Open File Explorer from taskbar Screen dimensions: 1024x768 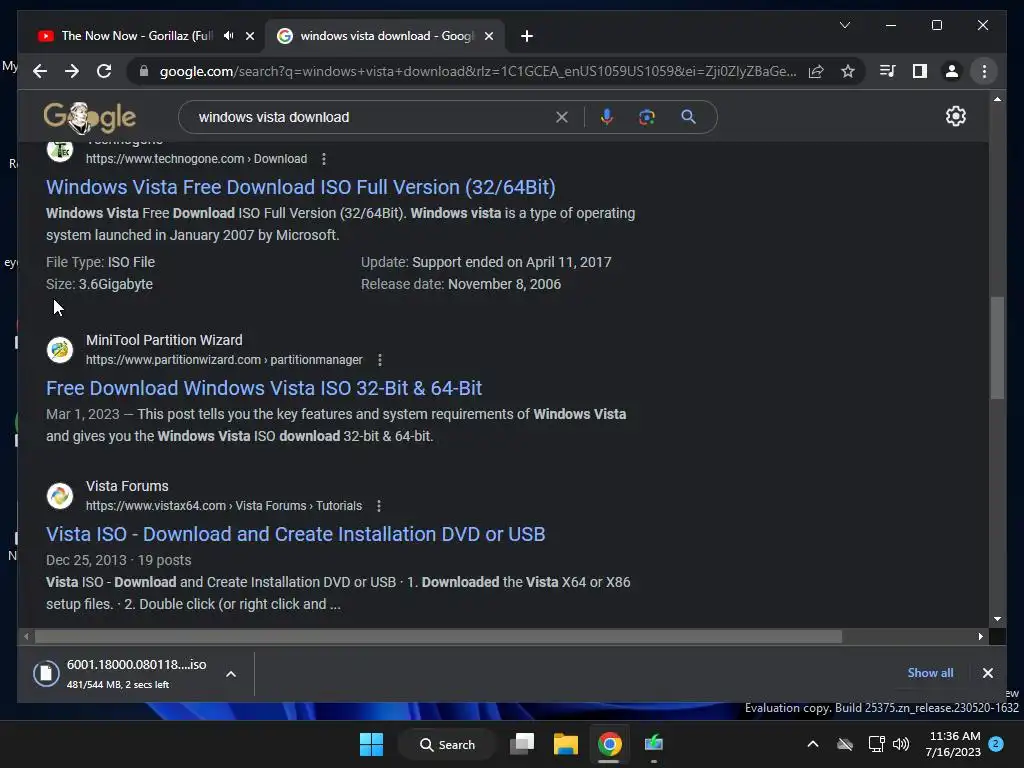566,744
